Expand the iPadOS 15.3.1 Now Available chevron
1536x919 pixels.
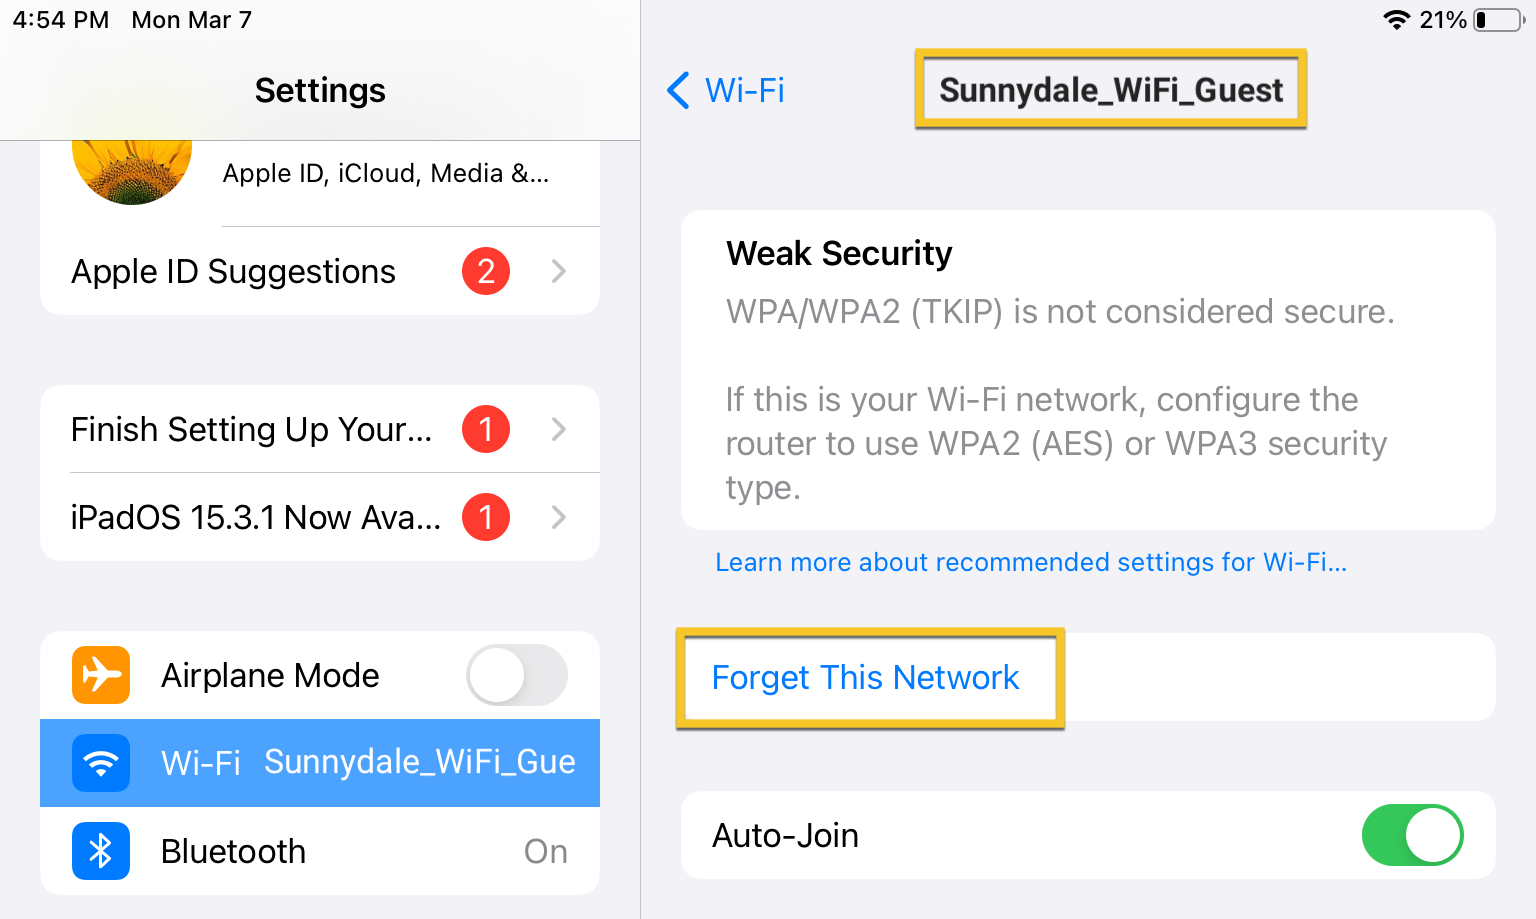pos(559,517)
